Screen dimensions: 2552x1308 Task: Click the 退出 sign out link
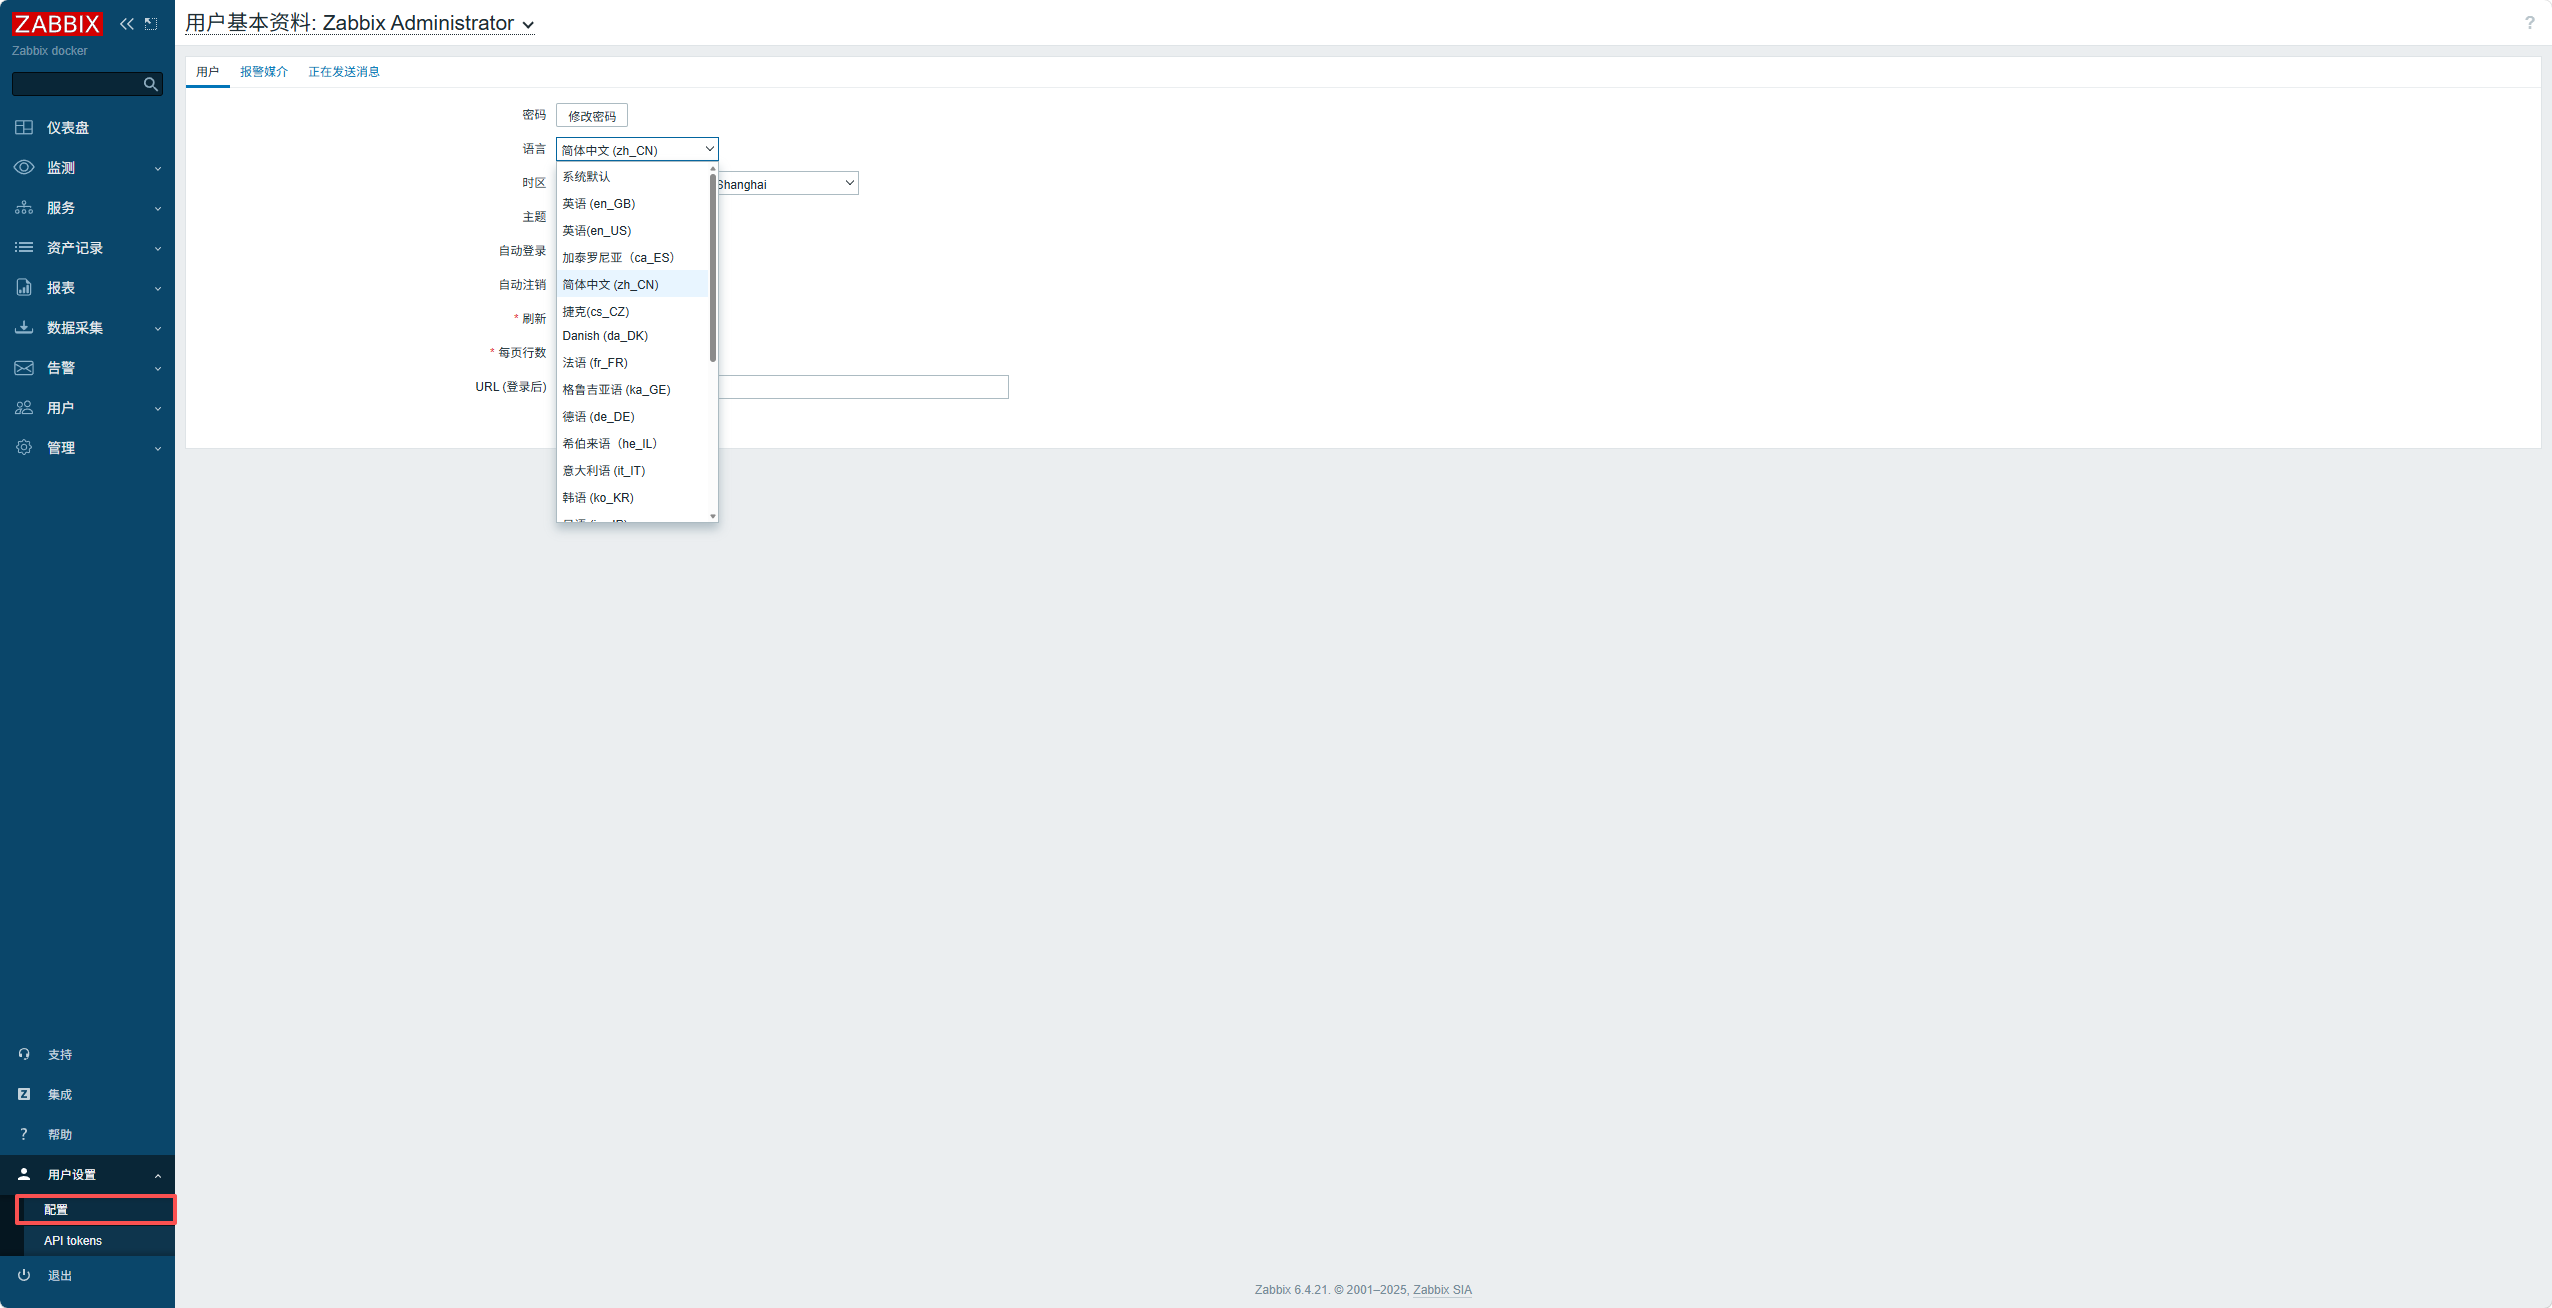(60, 1275)
